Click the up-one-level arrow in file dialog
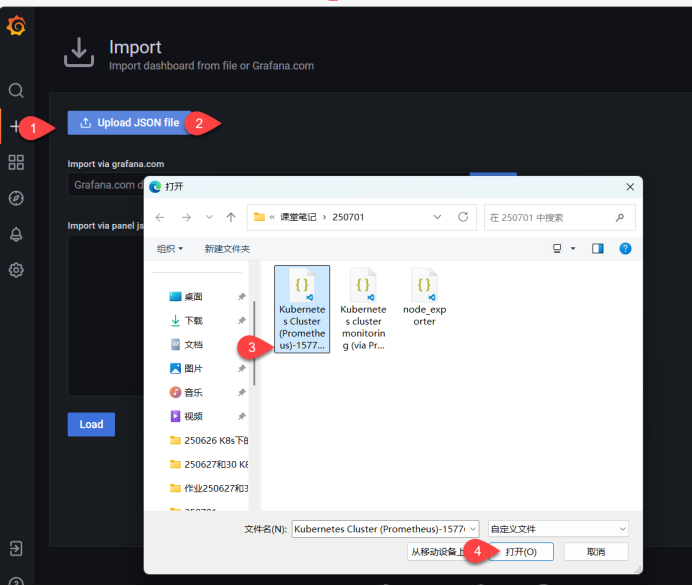Image resolution: width=692 pixels, height=586 pixels. click(x=231, y=217)
